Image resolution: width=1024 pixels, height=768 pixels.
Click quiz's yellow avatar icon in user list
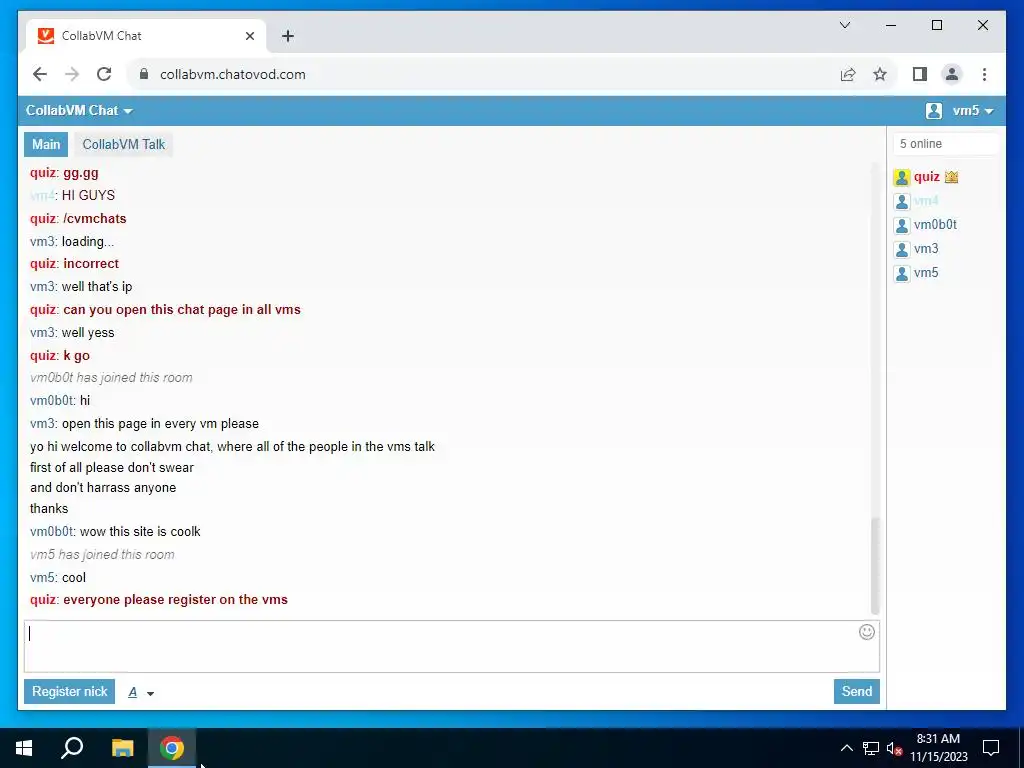click(902, 177)
